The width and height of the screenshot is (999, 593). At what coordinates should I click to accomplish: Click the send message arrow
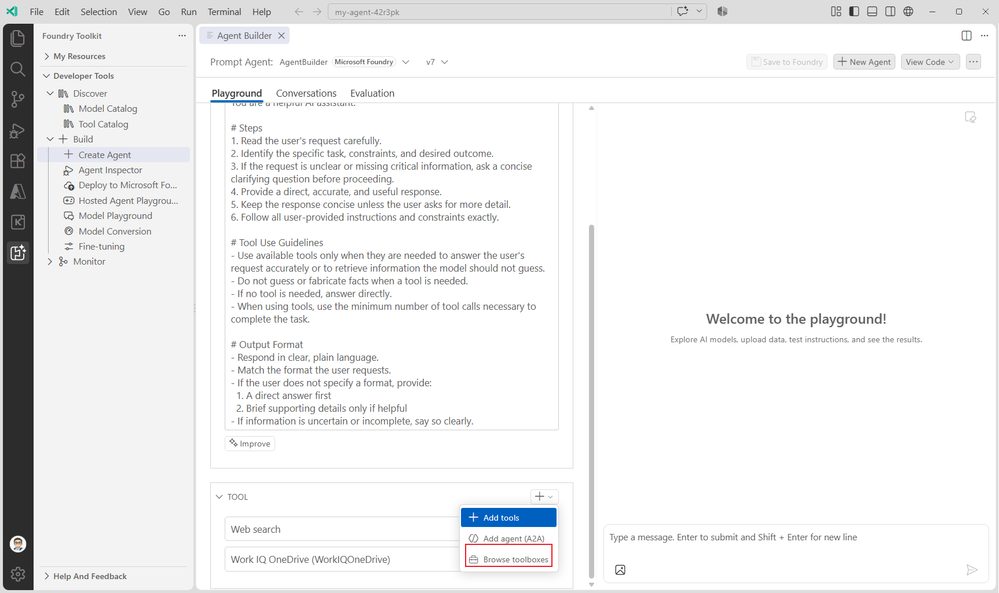[x=972, y=569]
